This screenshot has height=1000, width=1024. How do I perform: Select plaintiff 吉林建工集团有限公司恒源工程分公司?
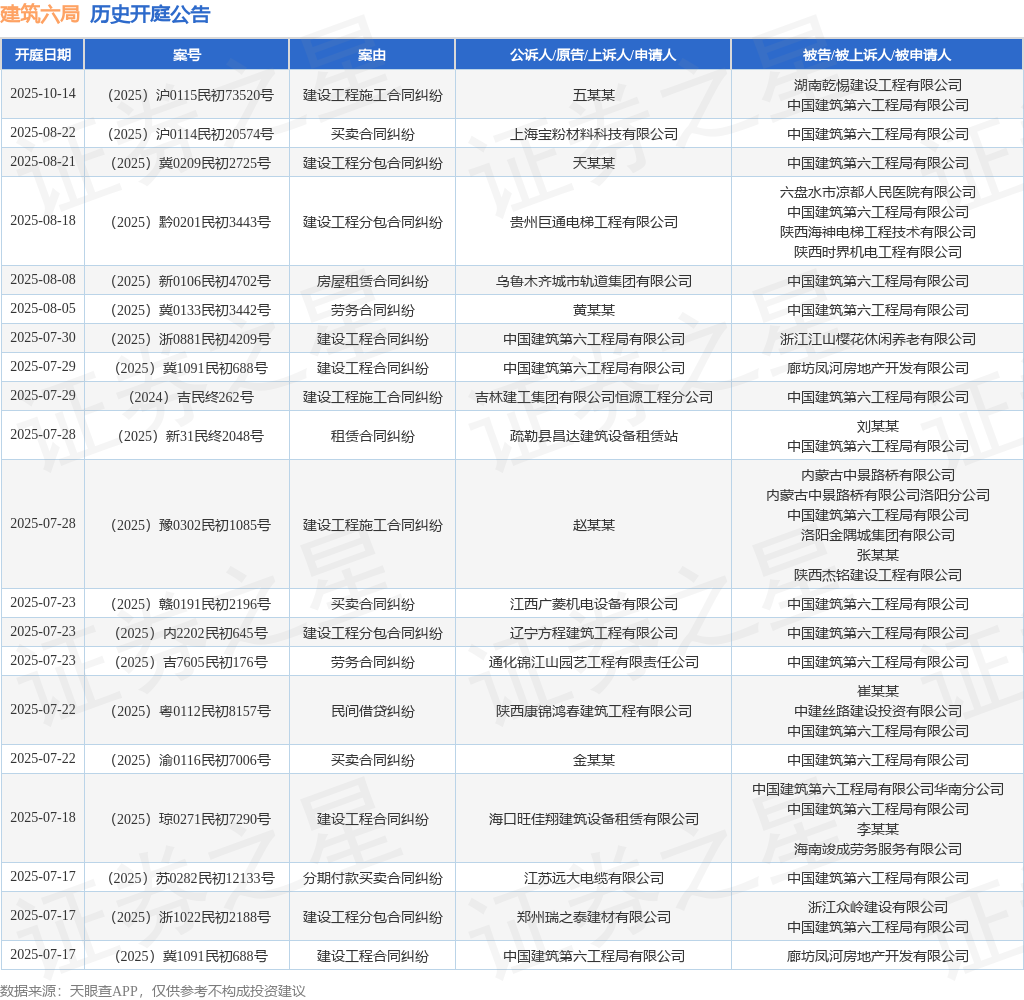click(x=594, y=397)
